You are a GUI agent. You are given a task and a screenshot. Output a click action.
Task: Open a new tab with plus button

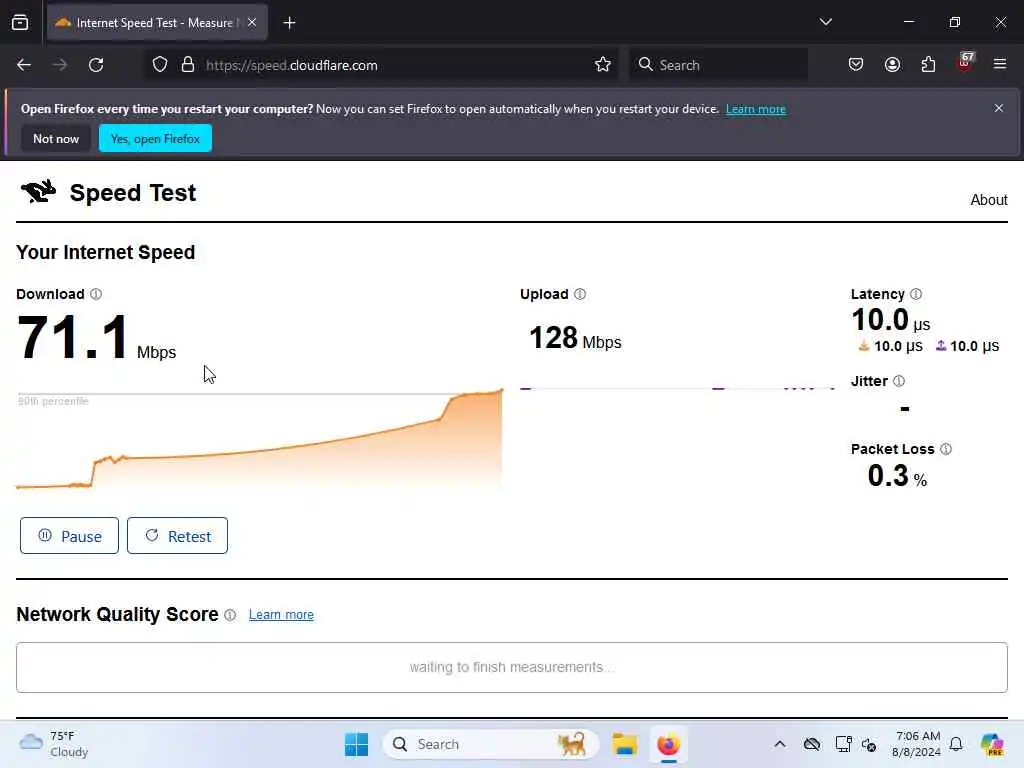[289, 23]
